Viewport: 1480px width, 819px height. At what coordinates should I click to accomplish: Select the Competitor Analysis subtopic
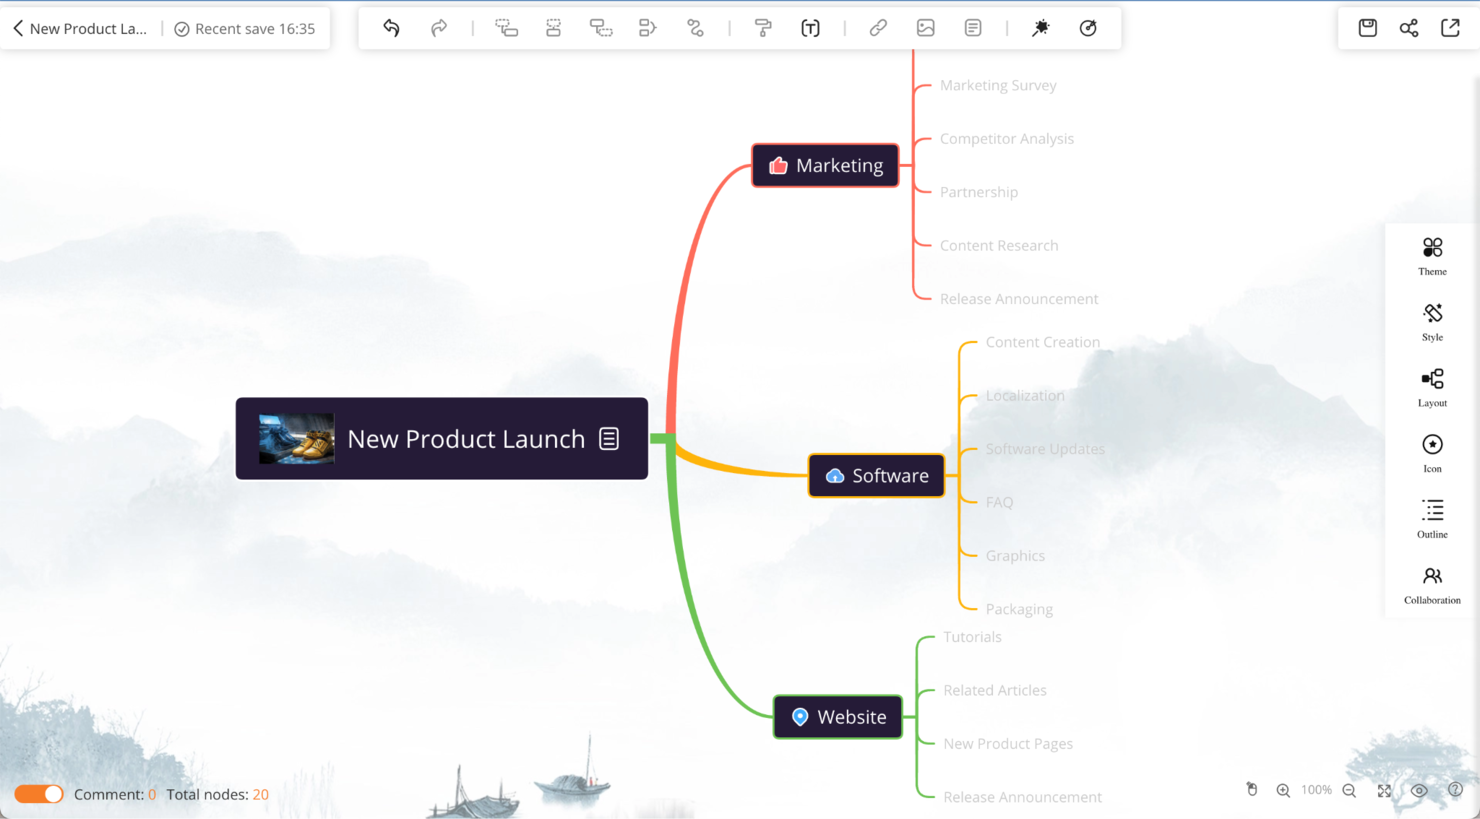pyautogui.click(x=1007, y=138)
